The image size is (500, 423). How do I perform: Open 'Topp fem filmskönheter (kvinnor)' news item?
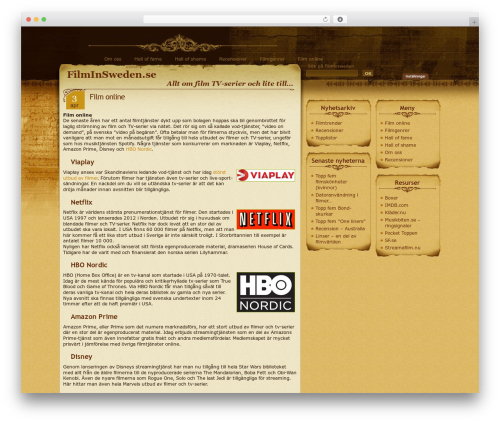(331, 182)
